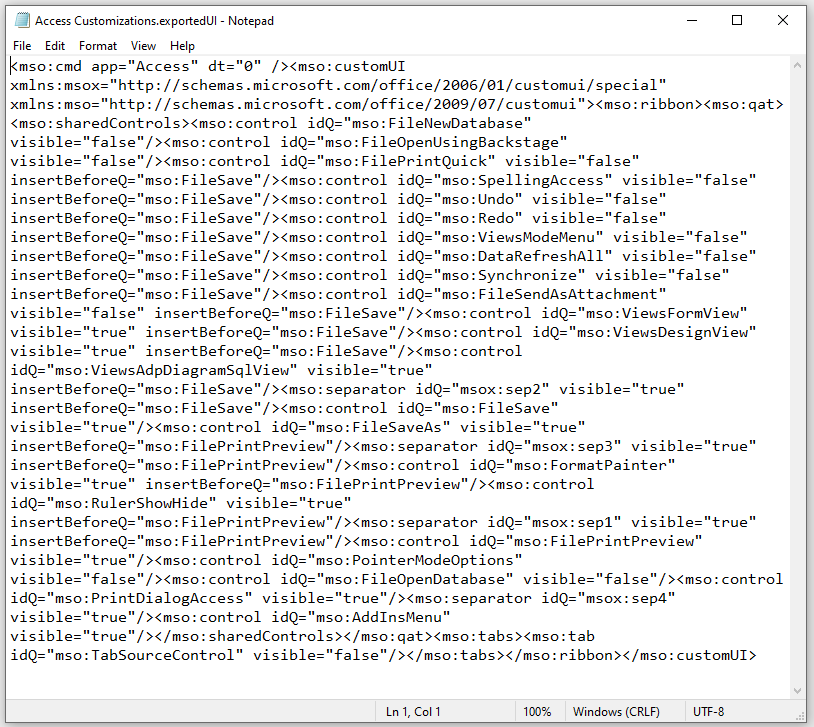
Task: Open the View menu
Action: (x=143, y=46)
